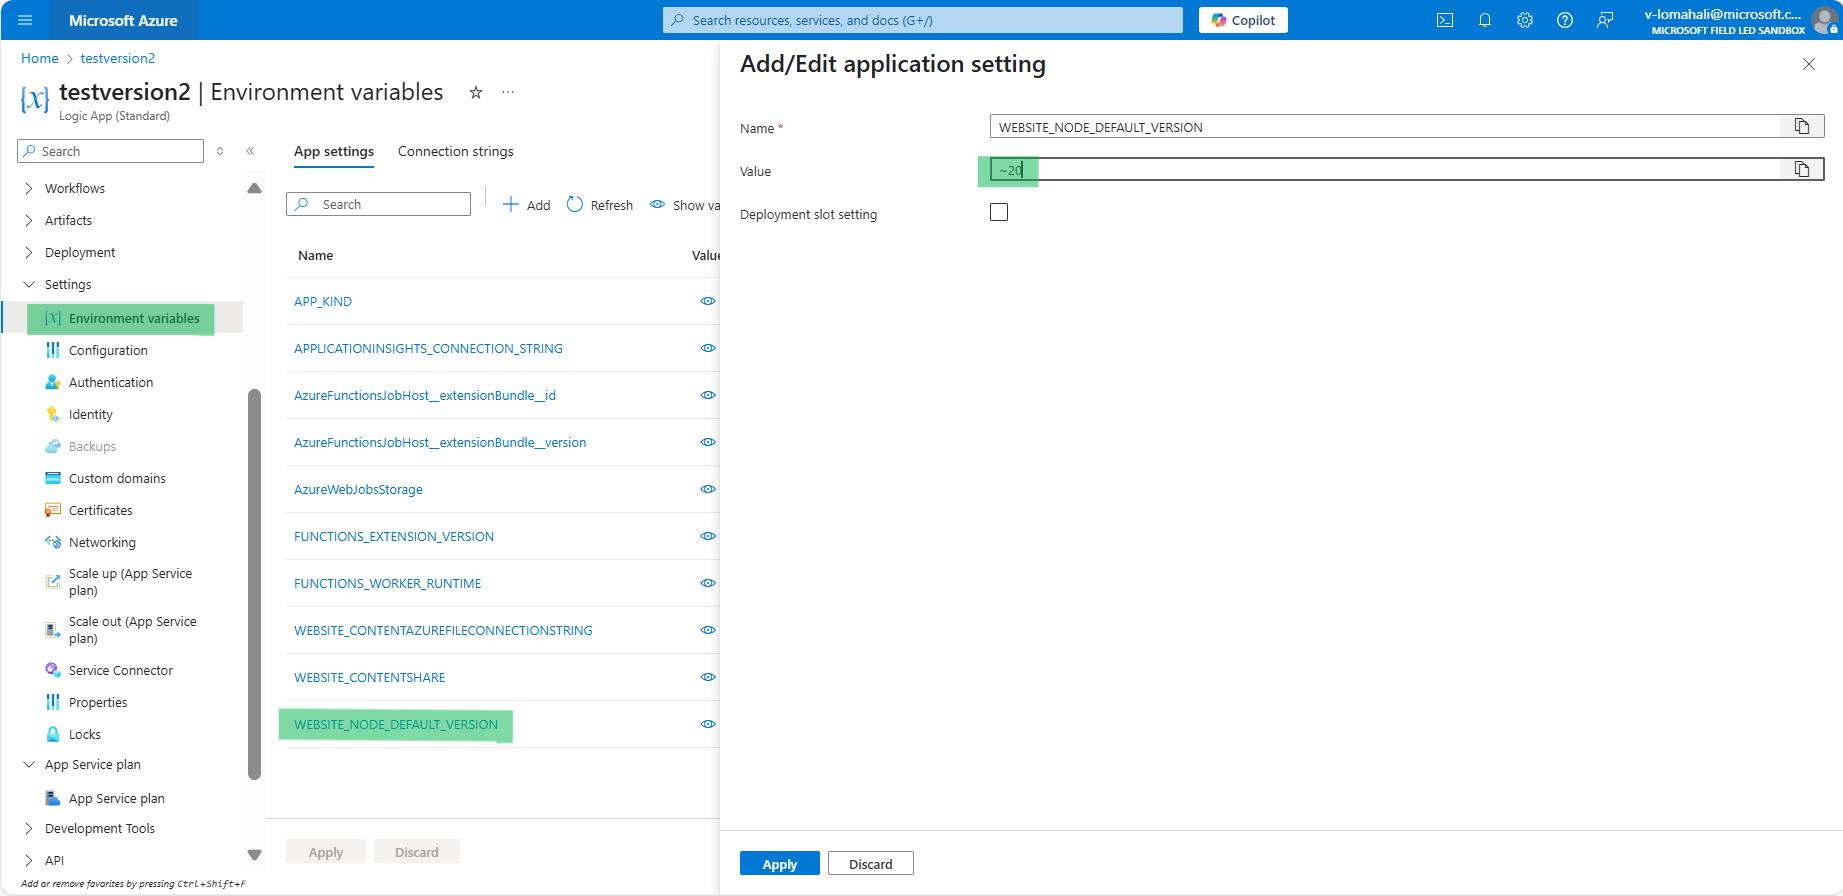Screen dimensions: 1843x896
Task: Click the app settings Search box
Action: [x=378, y=204]
